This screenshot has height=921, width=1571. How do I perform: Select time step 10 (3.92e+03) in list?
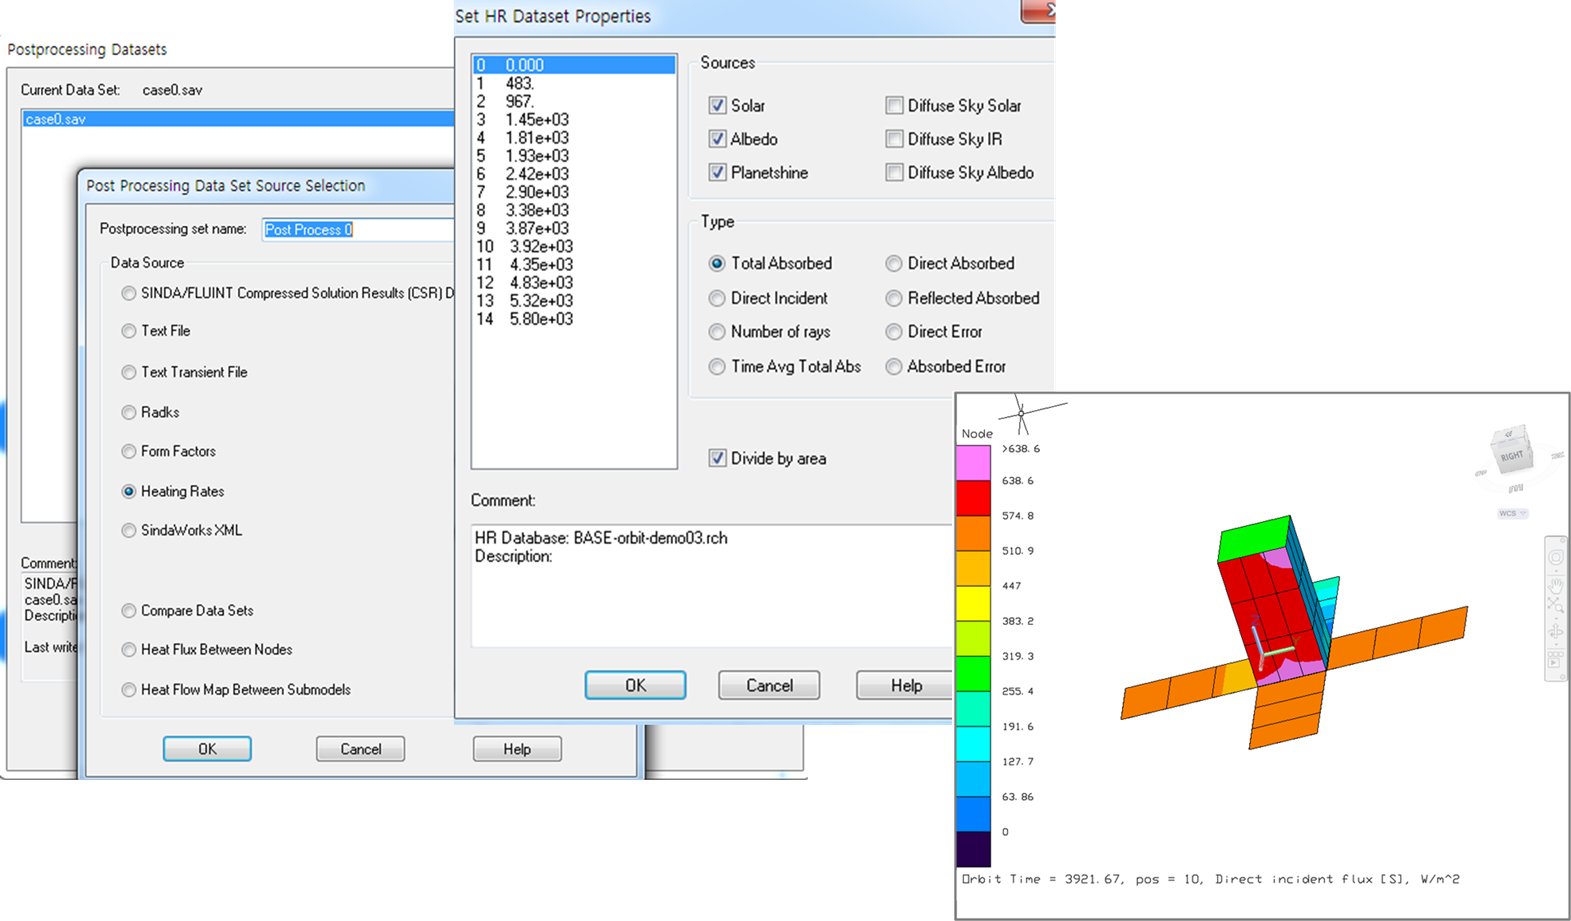(574, 246)
